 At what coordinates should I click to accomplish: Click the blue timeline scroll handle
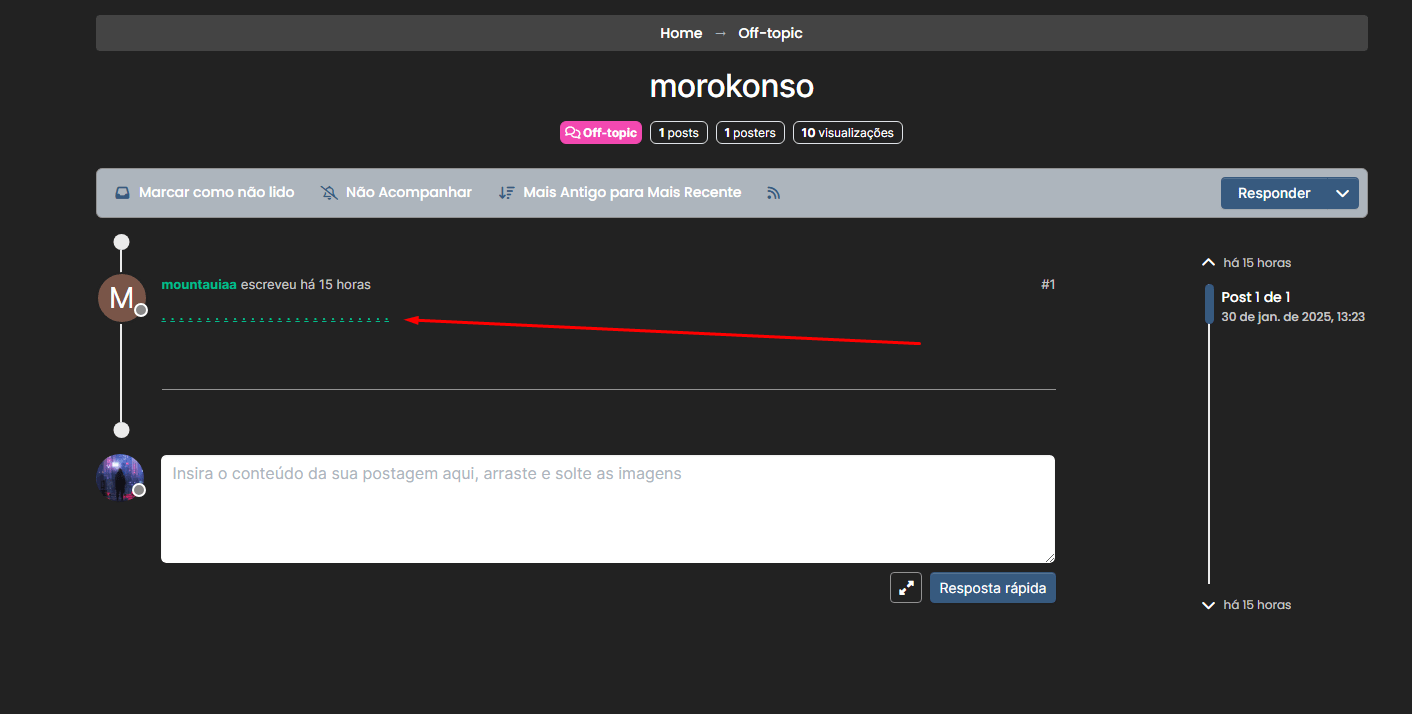[1209, 304]
